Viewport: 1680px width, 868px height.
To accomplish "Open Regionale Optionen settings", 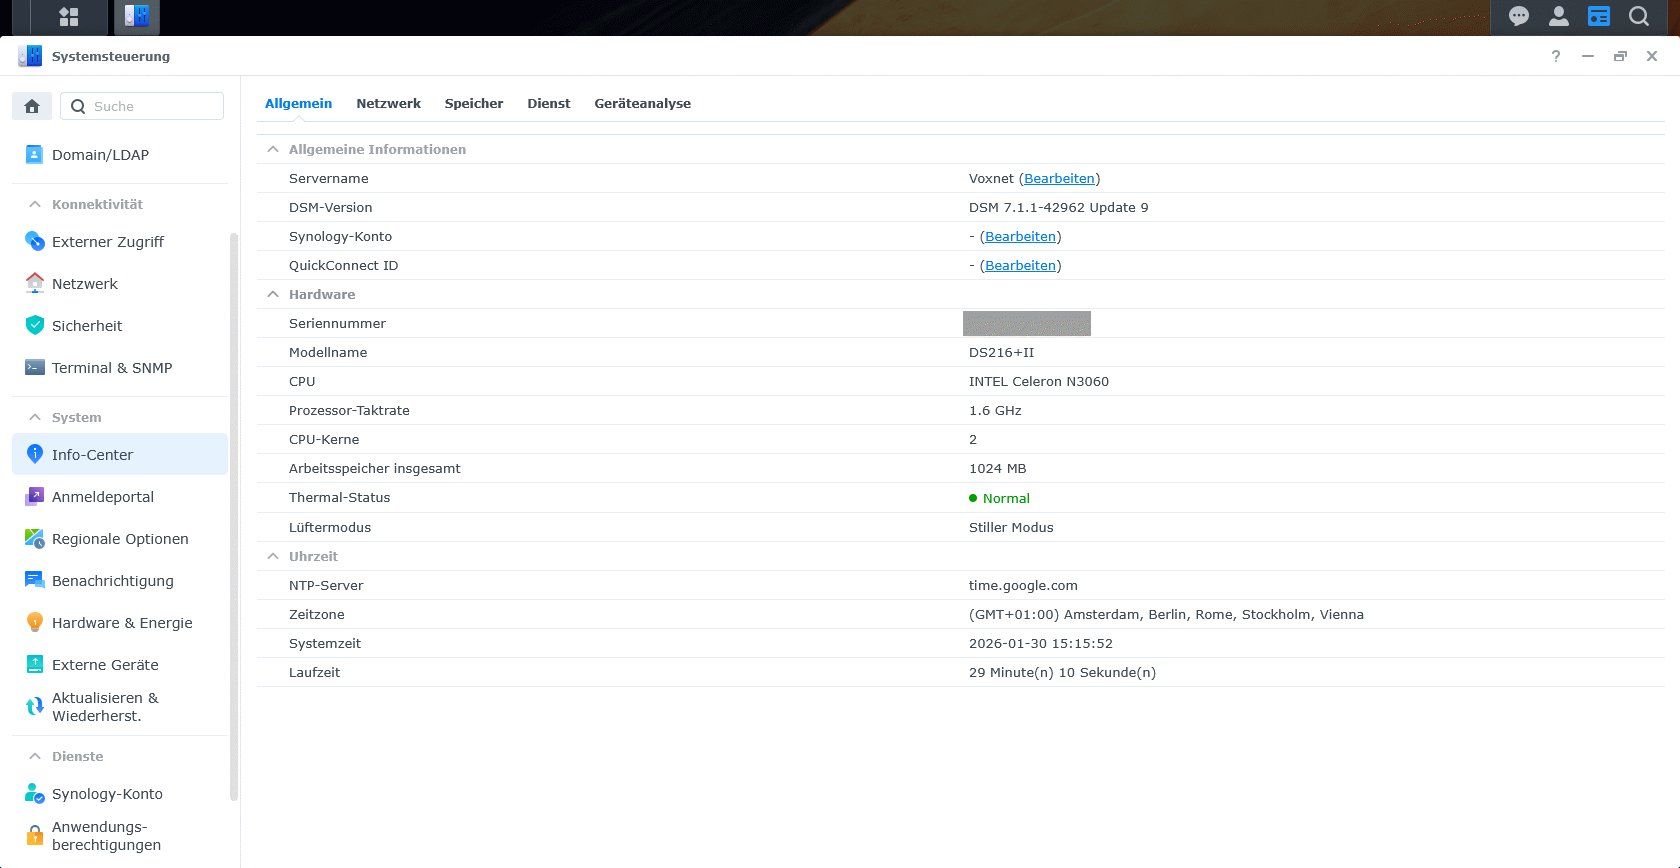I will (120, 539).
